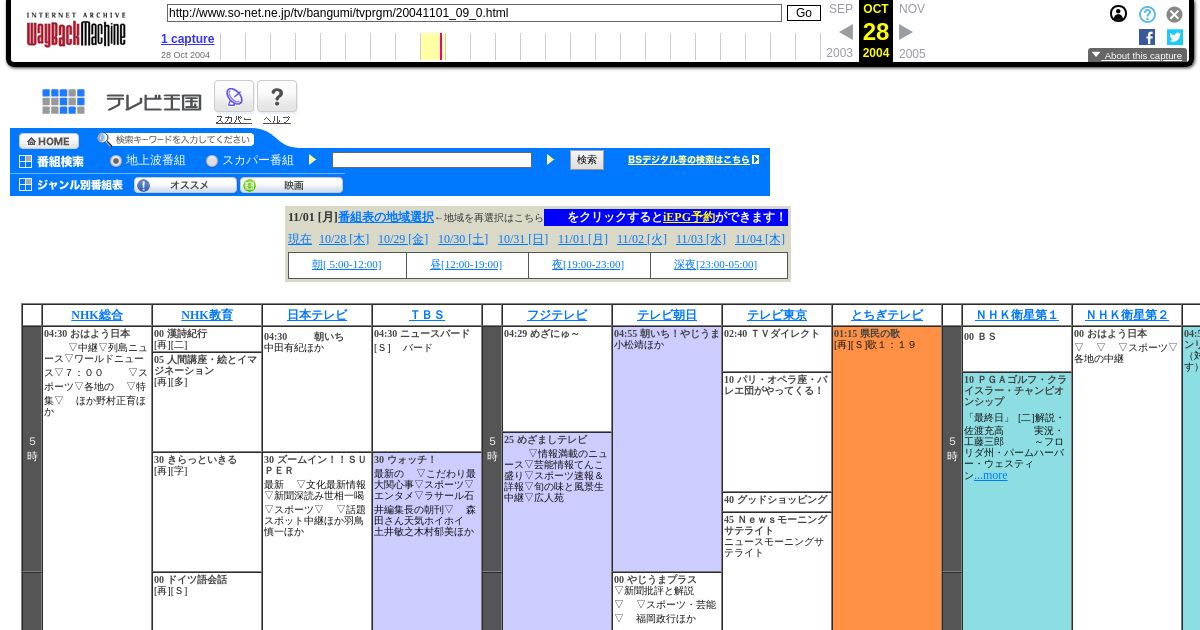Select date 11/04 [木]
The image size is (1200, 630).
coord(760,239)
